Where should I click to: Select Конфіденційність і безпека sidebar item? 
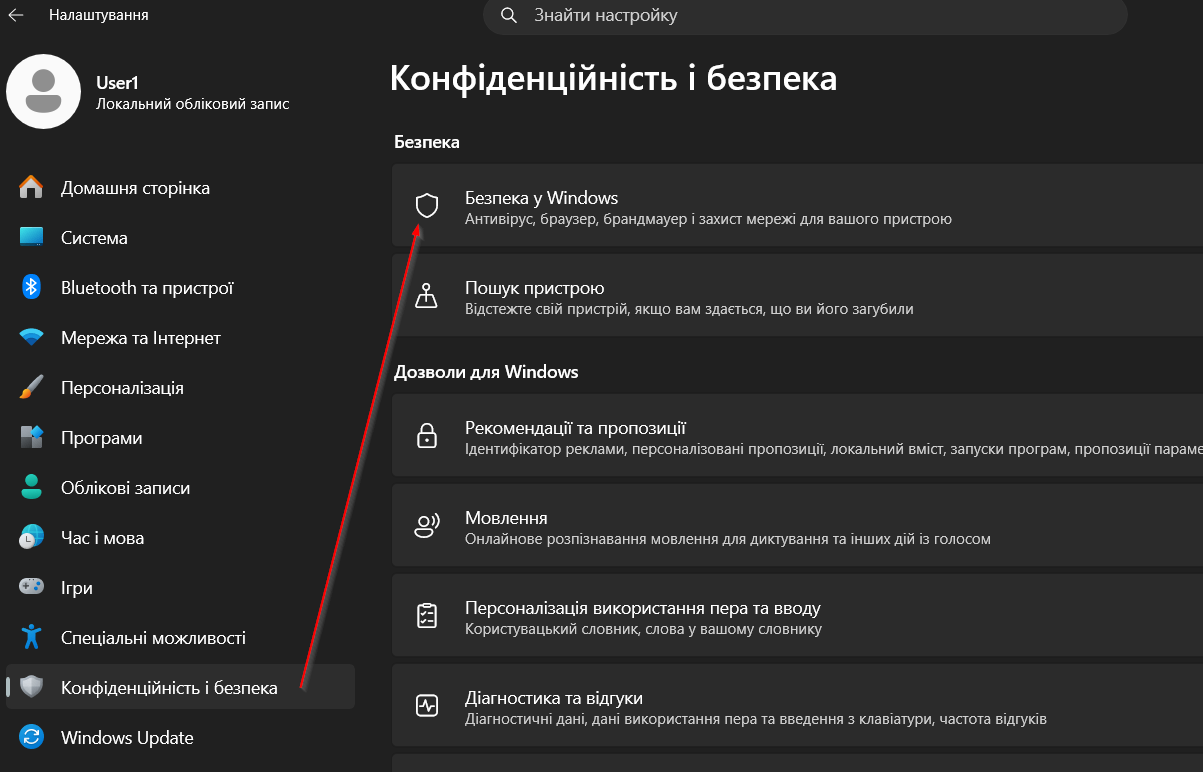click(x=180, y=687)
